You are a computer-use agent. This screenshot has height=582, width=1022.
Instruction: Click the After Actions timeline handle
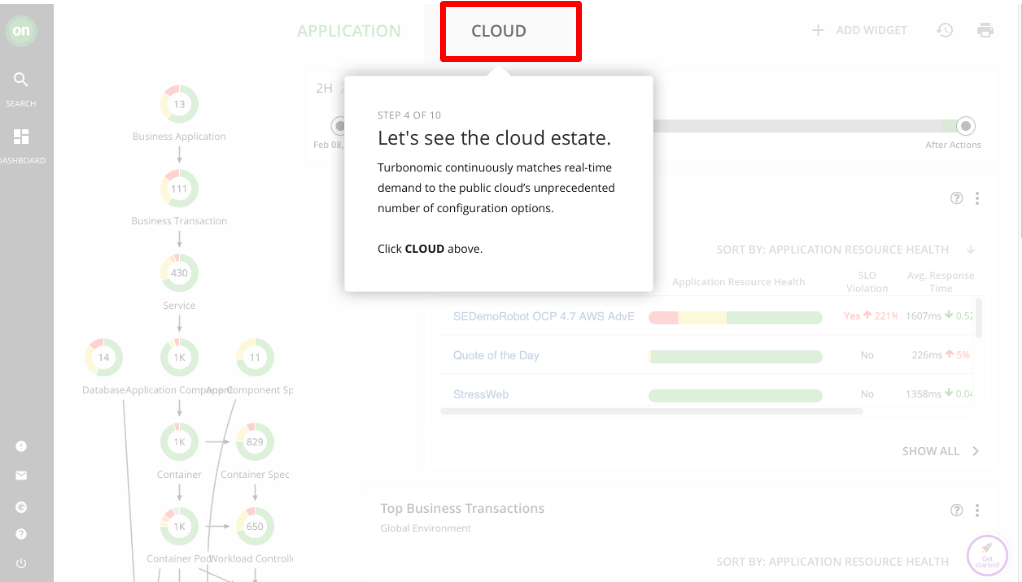tap(965, 126)
